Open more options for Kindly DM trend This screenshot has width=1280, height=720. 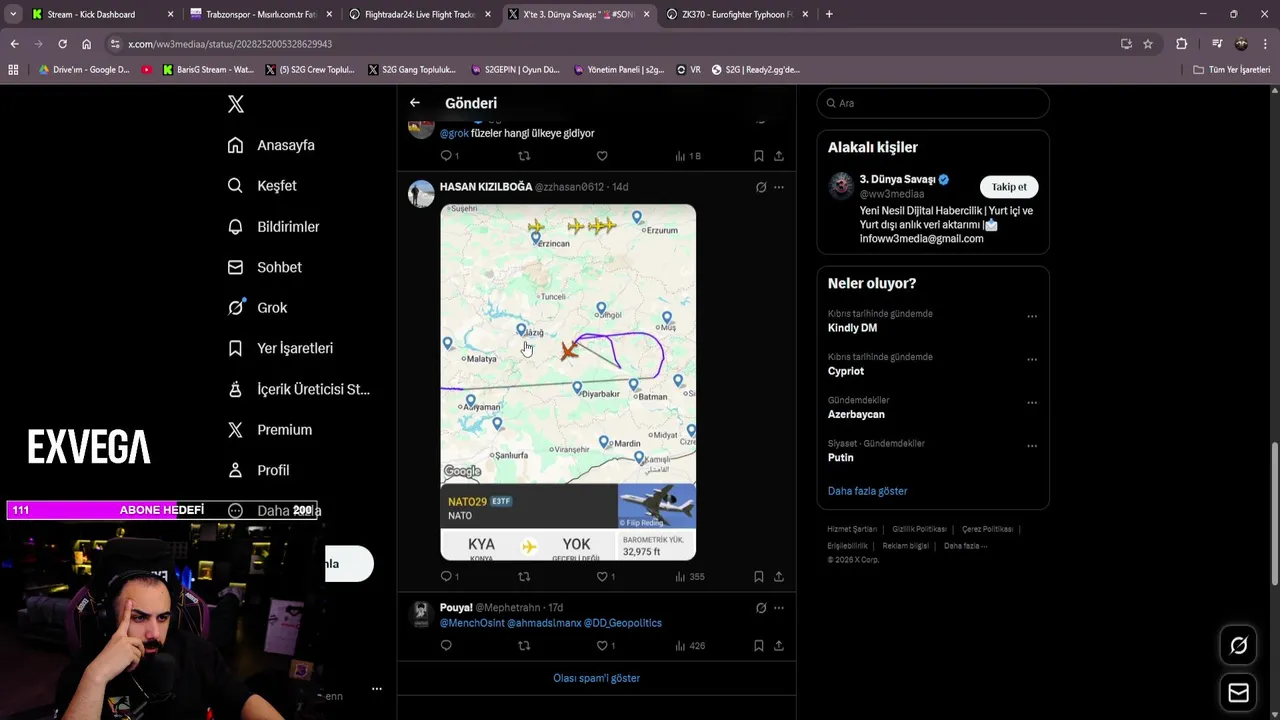(1032, 317)
